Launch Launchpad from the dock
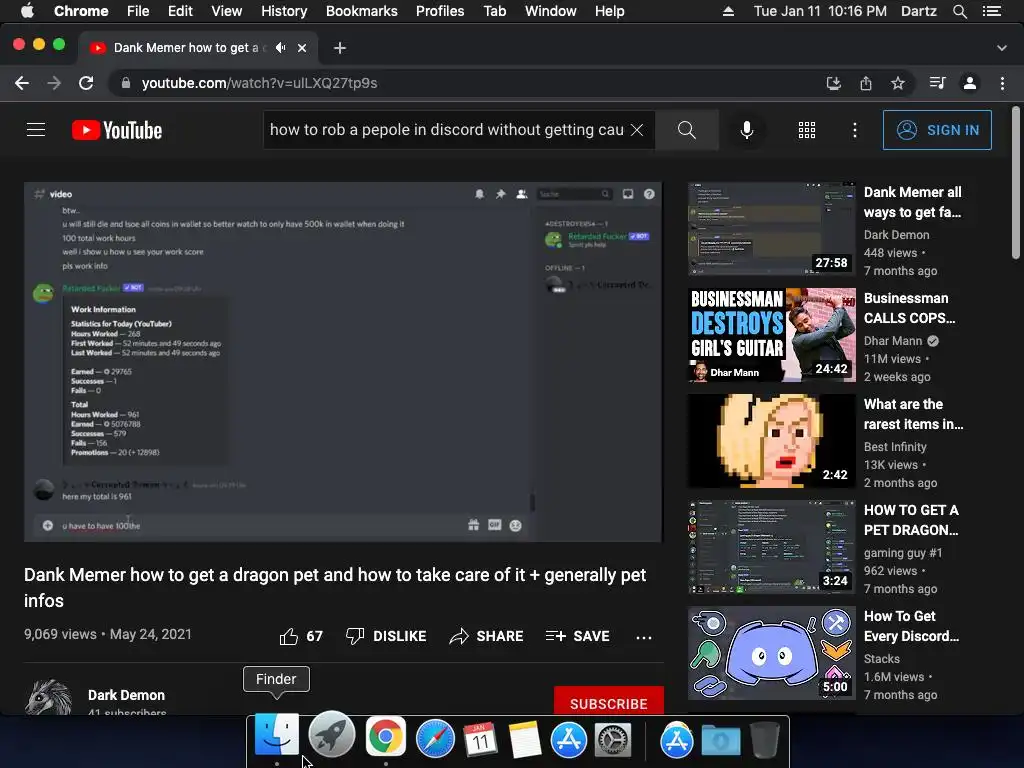The width and height of the screenshot is (1024, 768). [331, 735]
